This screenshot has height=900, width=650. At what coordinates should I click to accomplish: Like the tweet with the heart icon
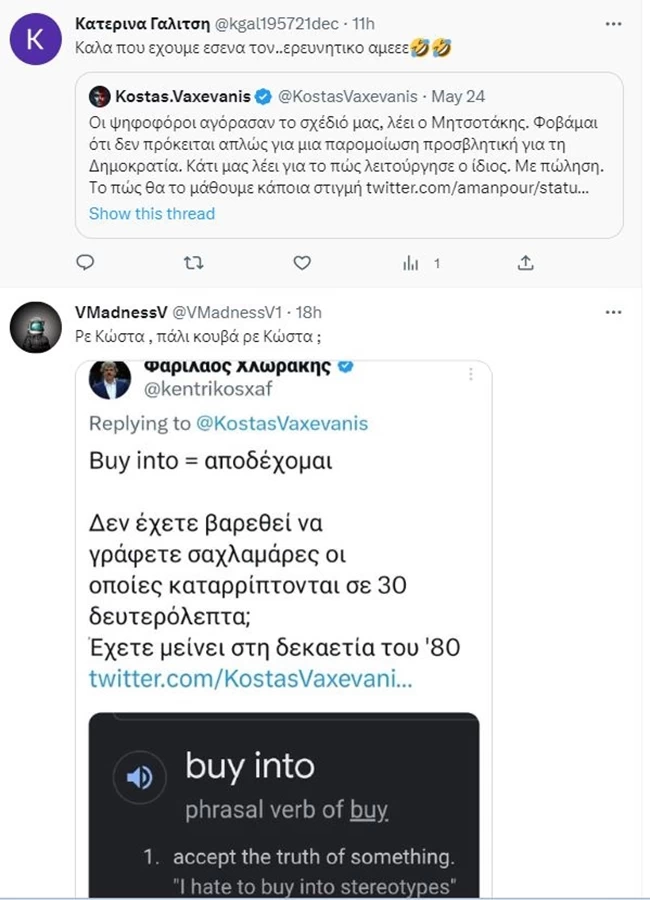coord(302,263)
